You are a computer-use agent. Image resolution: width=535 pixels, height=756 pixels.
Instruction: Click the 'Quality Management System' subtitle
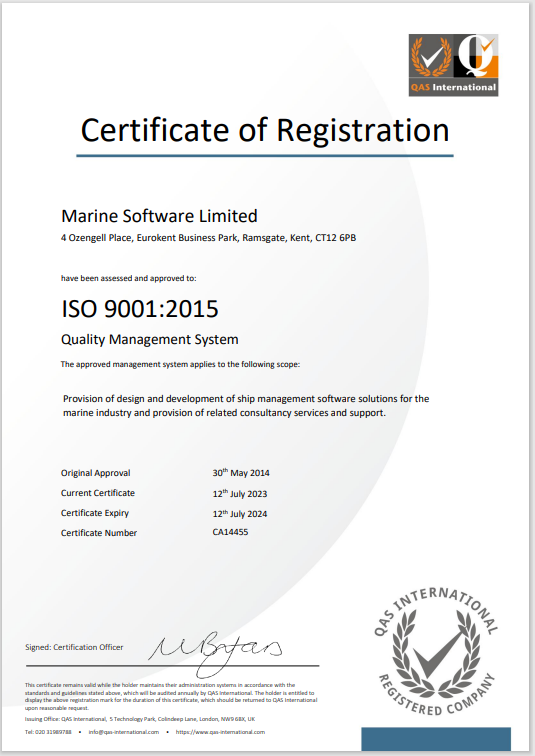(x=149, y=339)
